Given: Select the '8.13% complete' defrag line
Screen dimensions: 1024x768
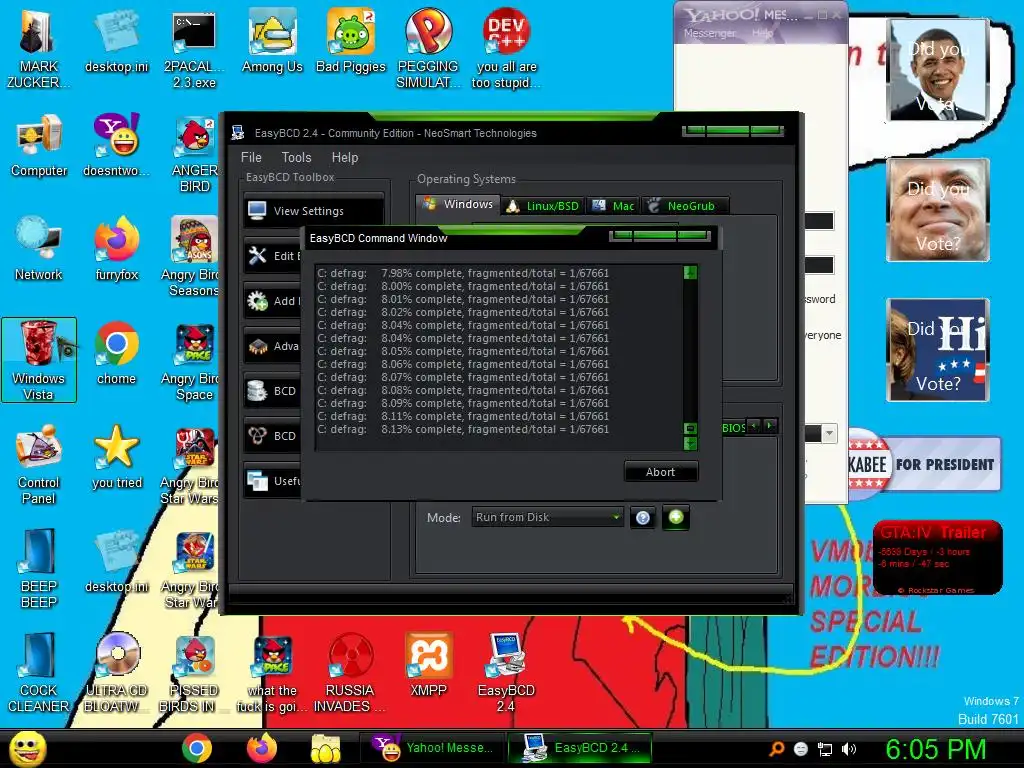Looking at the screenshot, I should point(463,429).
